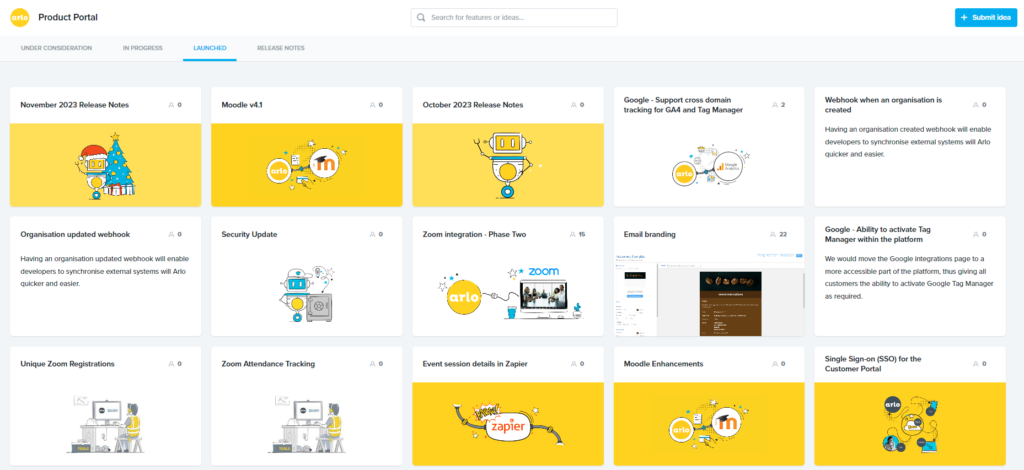Click vote icon on Organisation updated webhook card

point(172,234)
